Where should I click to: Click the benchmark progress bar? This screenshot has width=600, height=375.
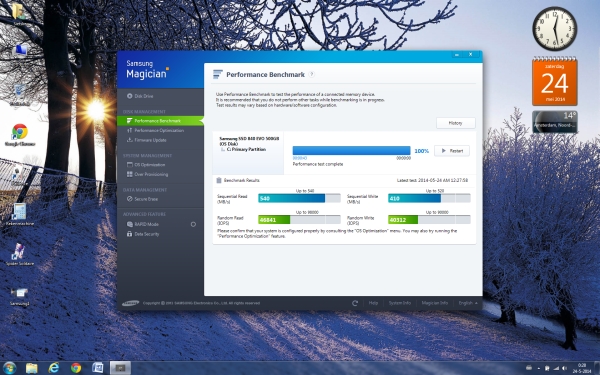pyautogui.click(x=351, y=150)
